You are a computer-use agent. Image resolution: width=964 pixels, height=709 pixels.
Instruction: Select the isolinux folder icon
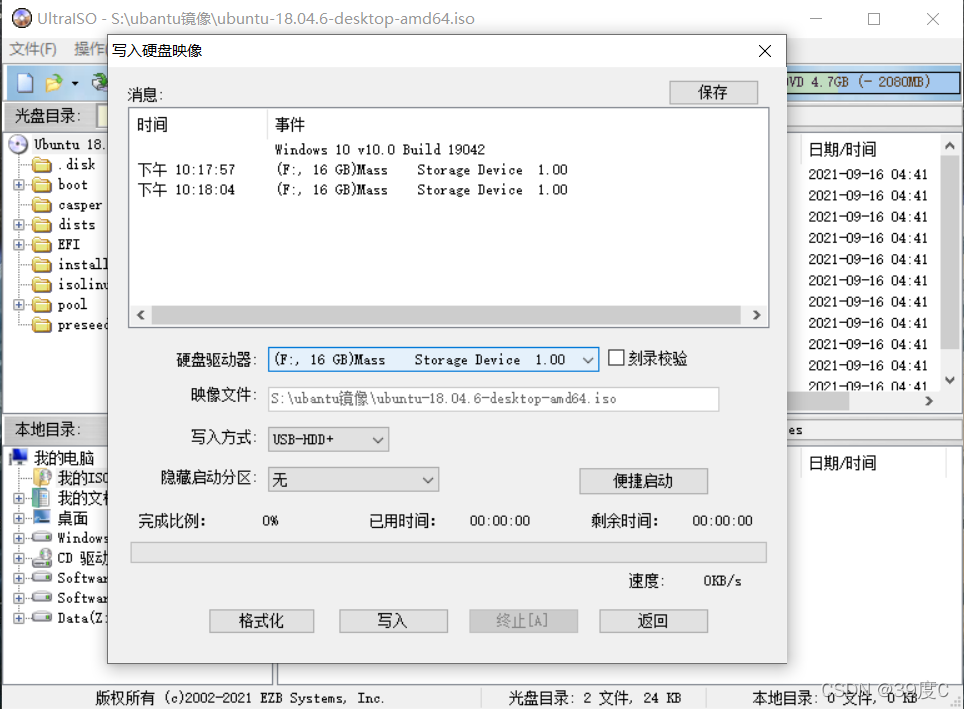point(42,285)
